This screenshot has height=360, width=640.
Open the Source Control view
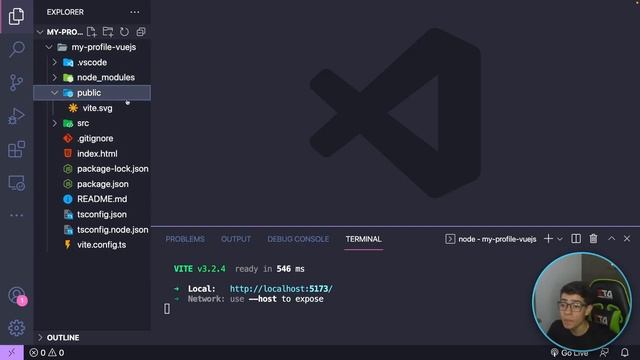[x=16, y=83]
